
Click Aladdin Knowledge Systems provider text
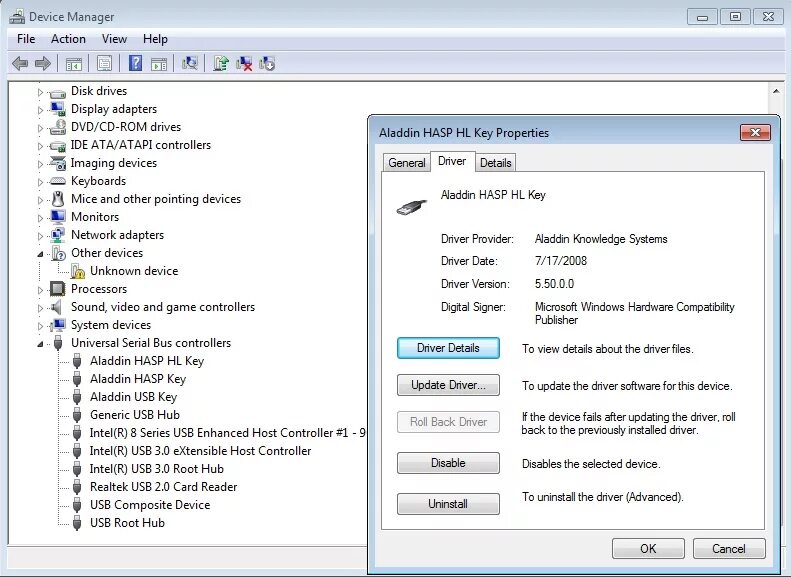pyautogui.click(x=601, y=239)
